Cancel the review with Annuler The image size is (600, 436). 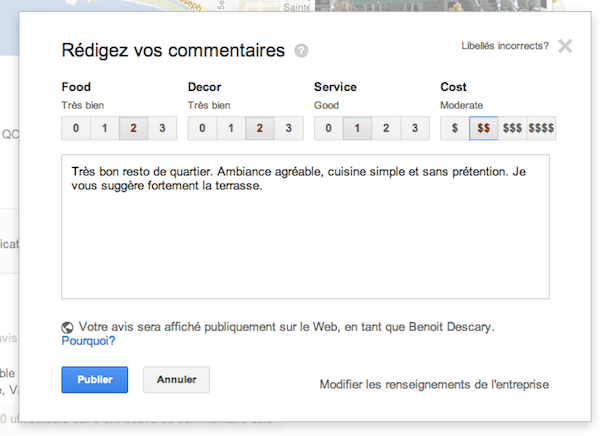point(176,380)
